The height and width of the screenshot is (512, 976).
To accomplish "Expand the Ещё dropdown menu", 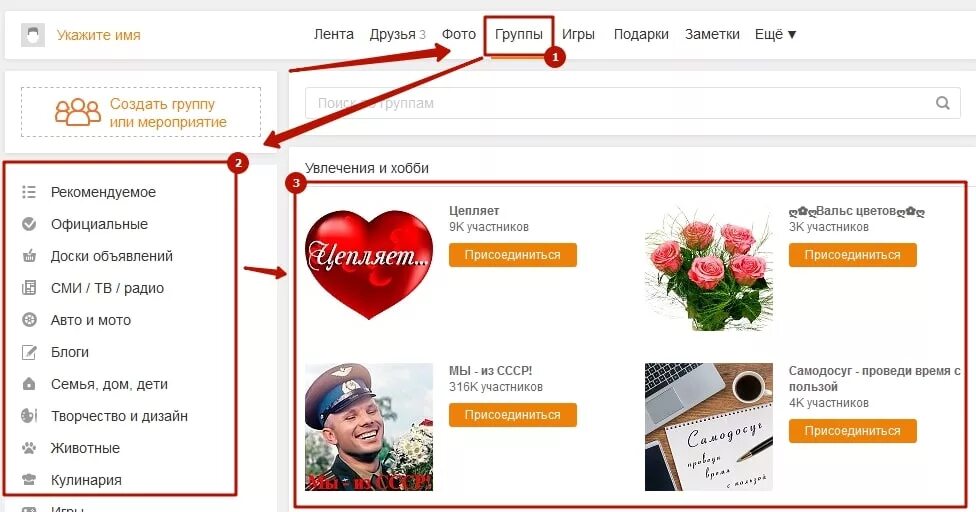I will [775, 34].
